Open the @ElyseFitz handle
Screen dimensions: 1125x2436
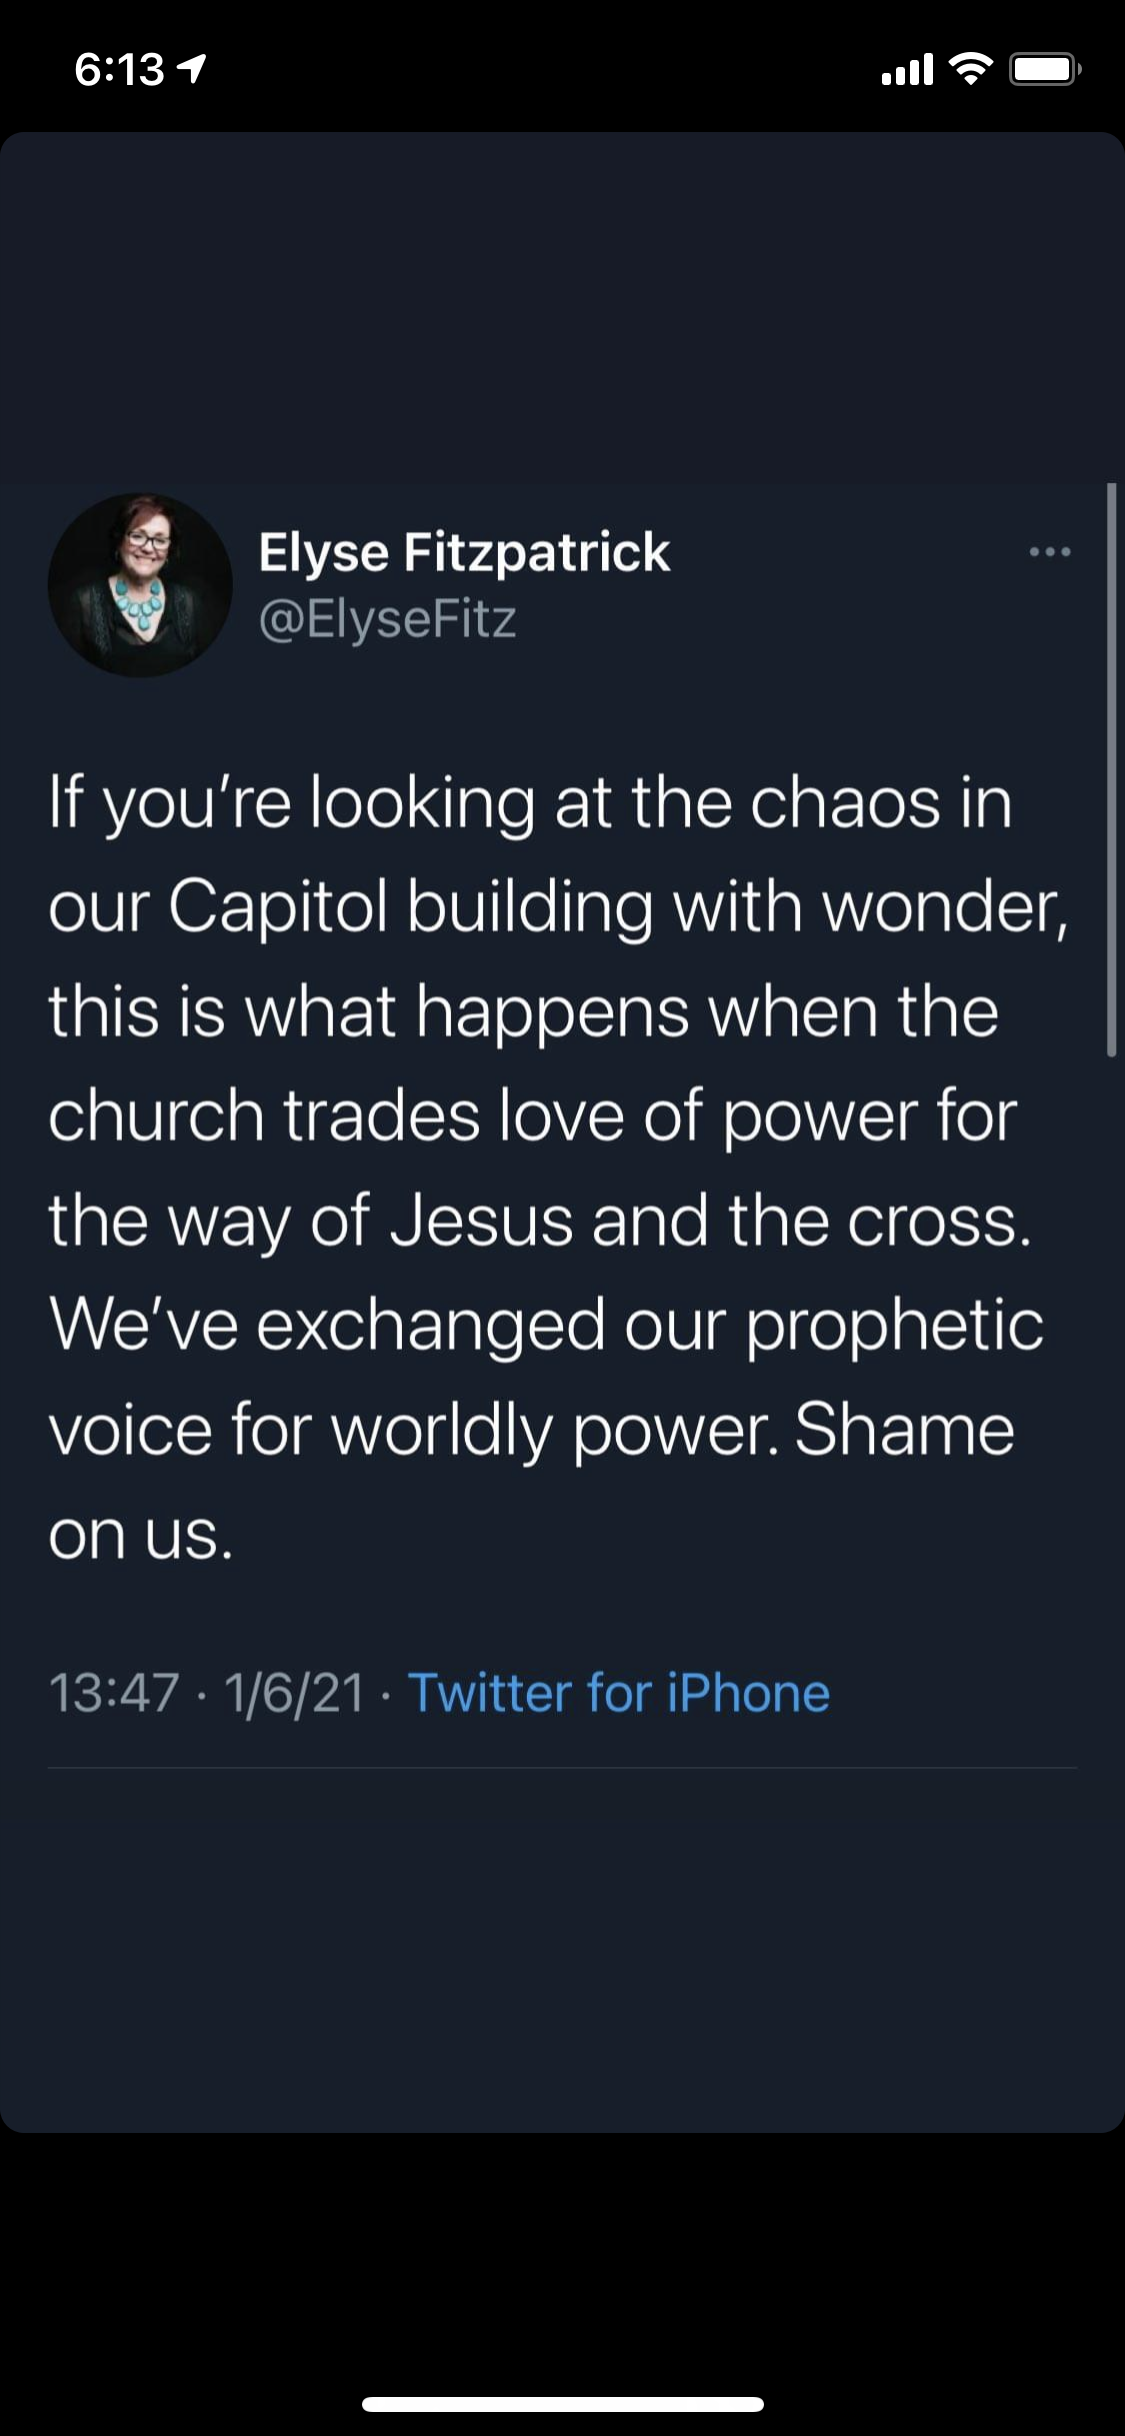point(387,619)
